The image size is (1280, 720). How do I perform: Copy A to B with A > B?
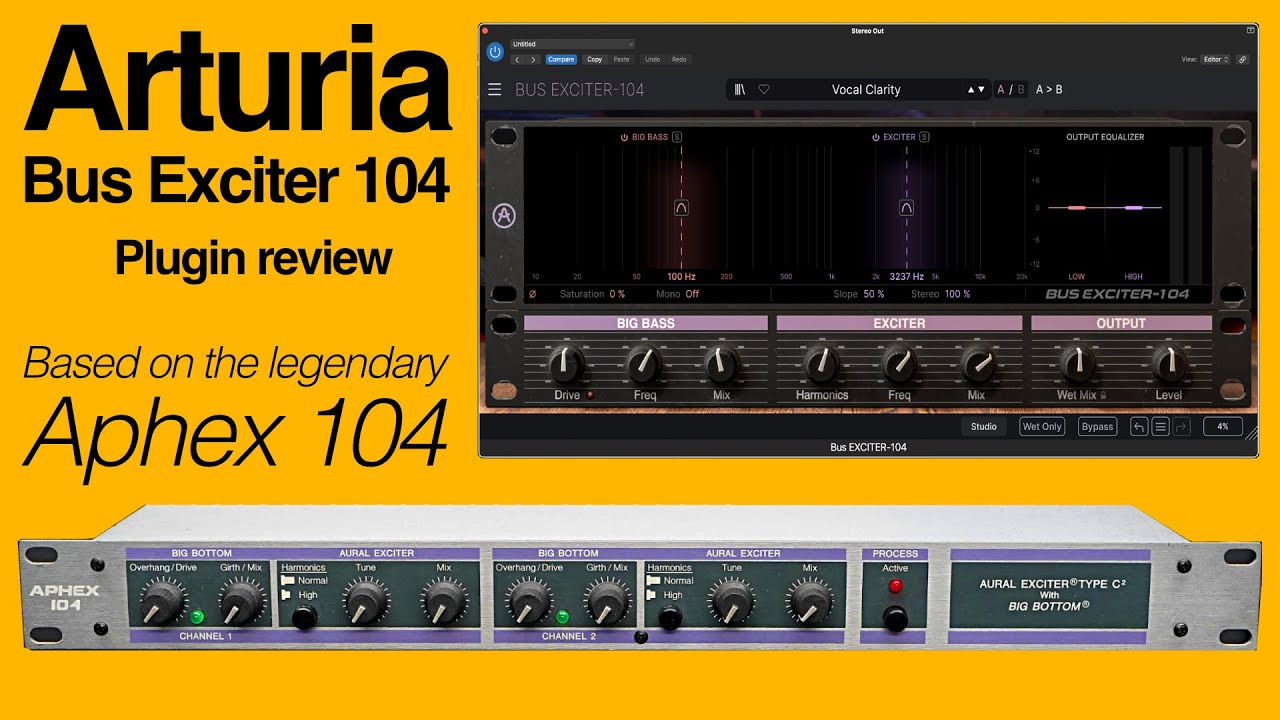tap(1049, 89)
